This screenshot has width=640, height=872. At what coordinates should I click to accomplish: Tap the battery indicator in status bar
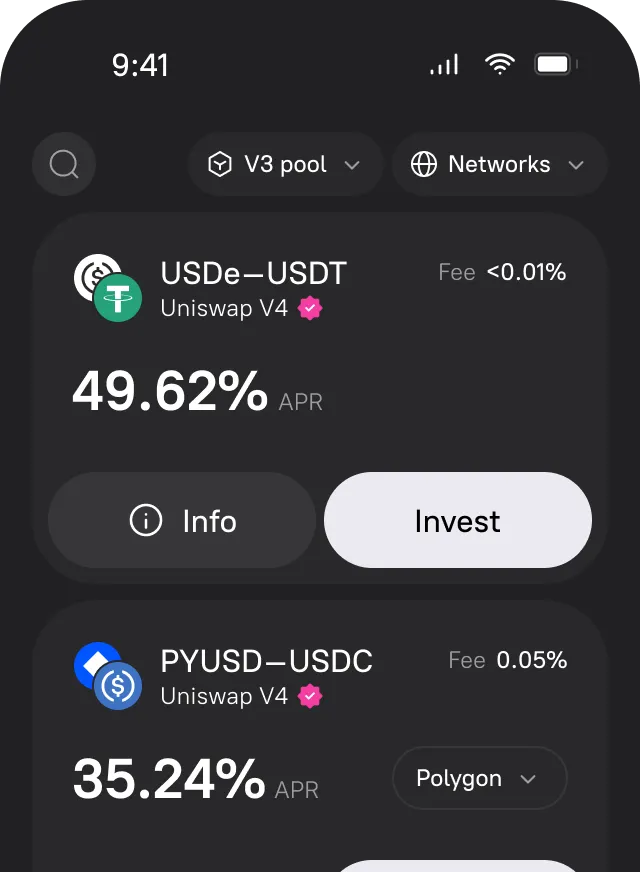click(555, 65)
